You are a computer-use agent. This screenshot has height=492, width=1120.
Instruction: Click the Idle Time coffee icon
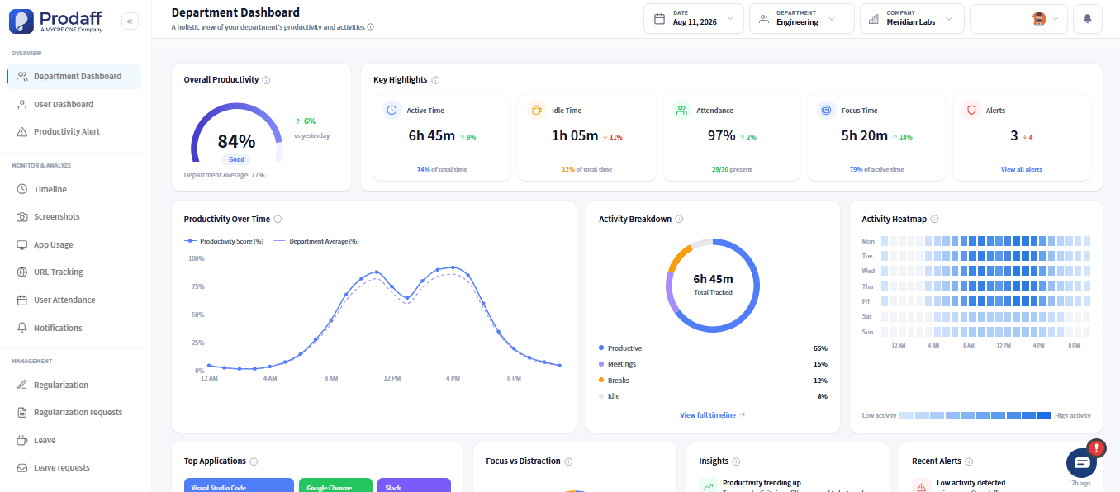coord(536,111)
